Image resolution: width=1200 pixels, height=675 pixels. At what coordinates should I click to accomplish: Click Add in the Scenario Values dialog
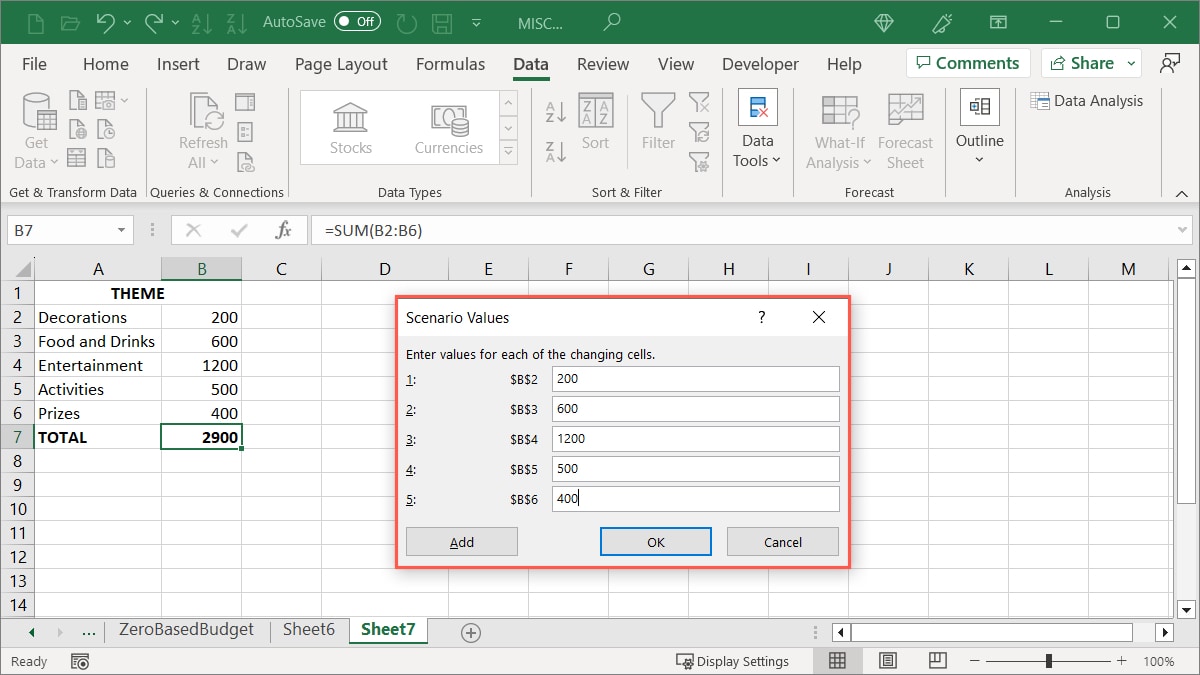[461, 541]
